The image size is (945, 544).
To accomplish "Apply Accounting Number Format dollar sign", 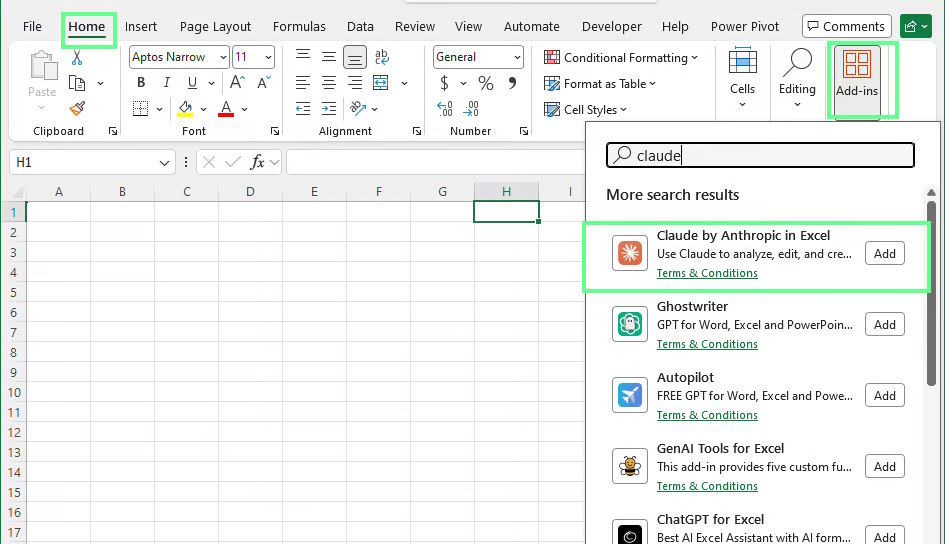I will tap(444, 83).
